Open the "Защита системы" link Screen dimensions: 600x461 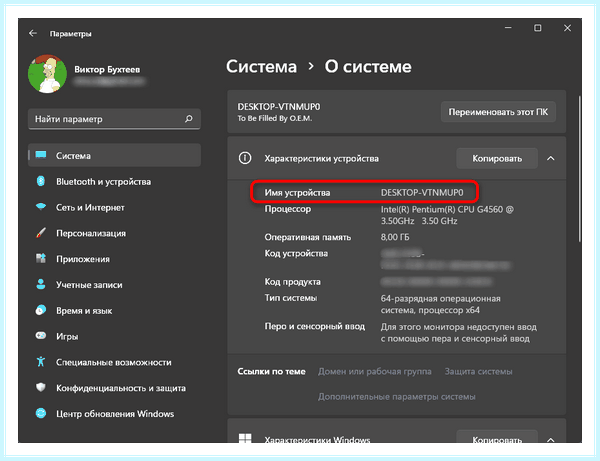pyautogui.click(x=478, y=371)
